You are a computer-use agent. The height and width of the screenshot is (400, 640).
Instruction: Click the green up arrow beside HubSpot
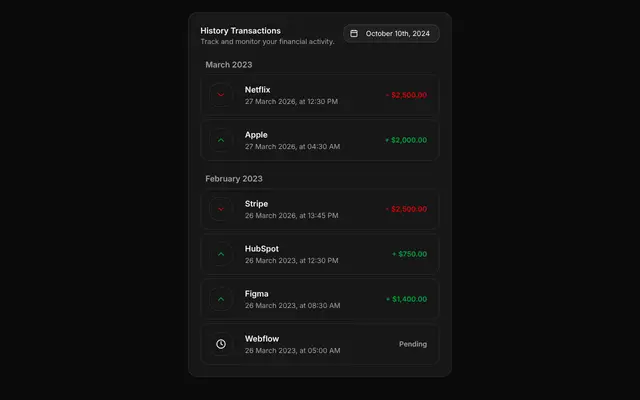point(221,254)
